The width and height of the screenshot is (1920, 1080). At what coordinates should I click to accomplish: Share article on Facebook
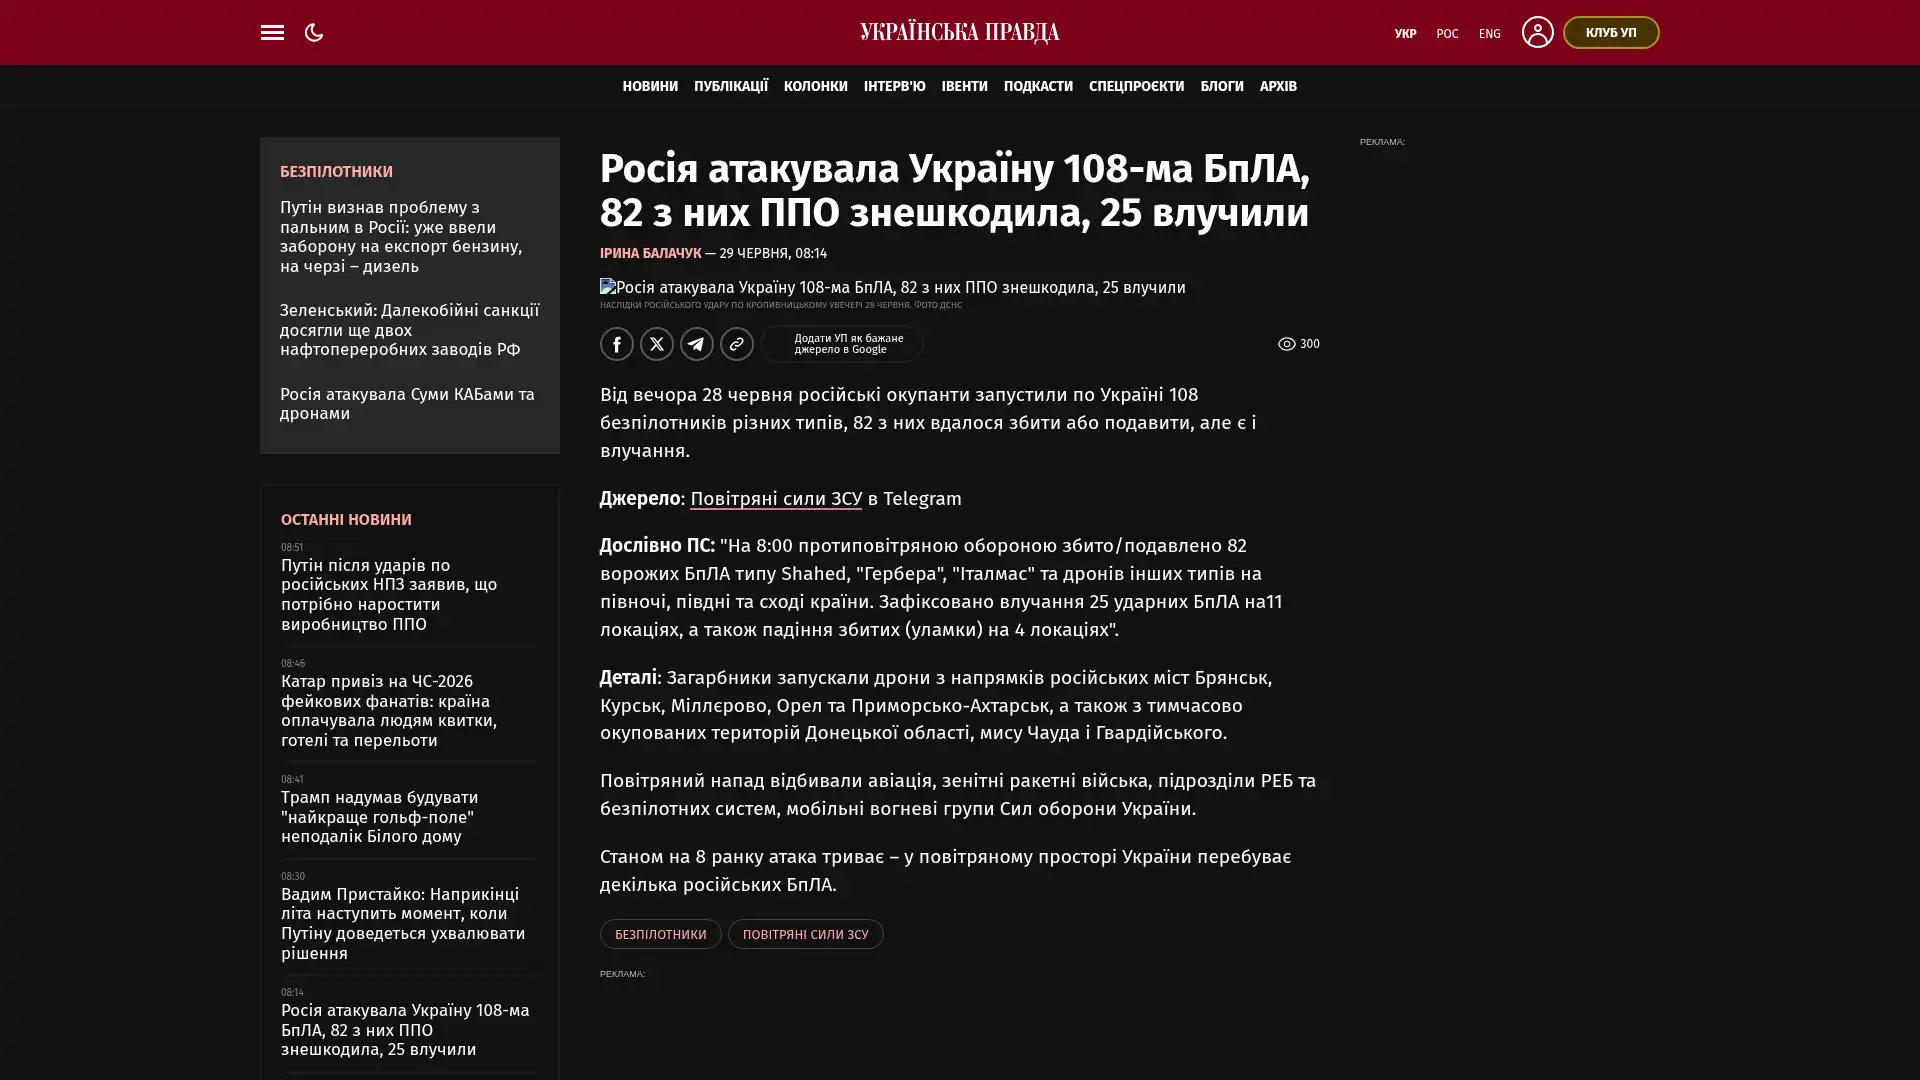(617, 344)
